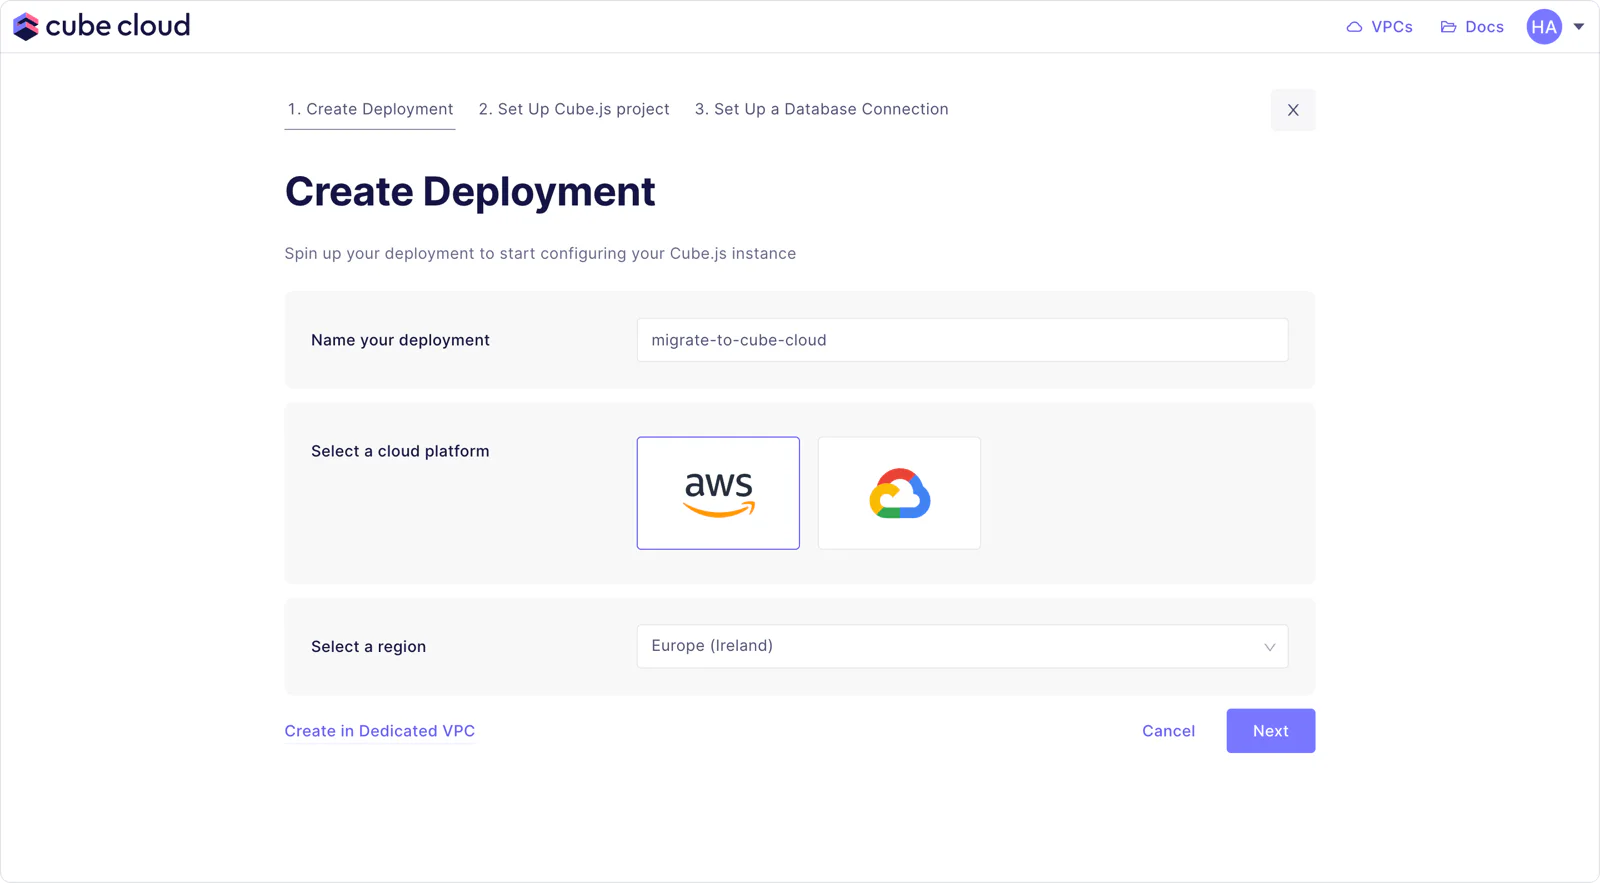
Task: Open the region dropdown showing Europe (Ireland)
Action: pos(962,646)
